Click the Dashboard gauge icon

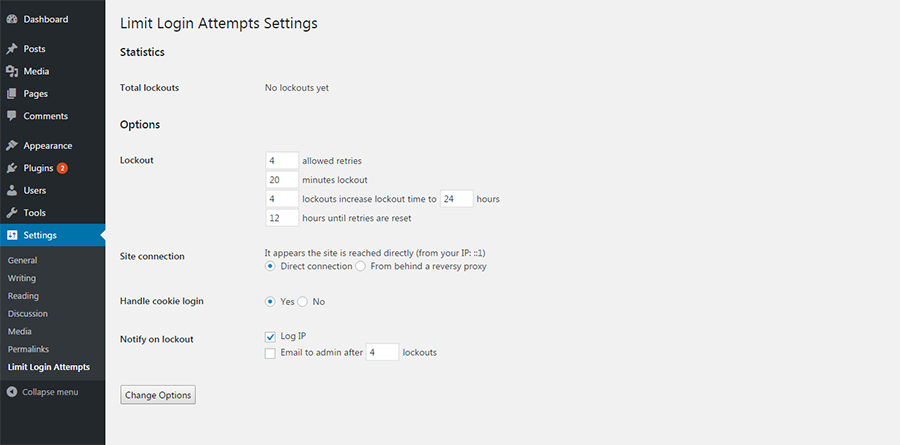[x=11, y=20]
